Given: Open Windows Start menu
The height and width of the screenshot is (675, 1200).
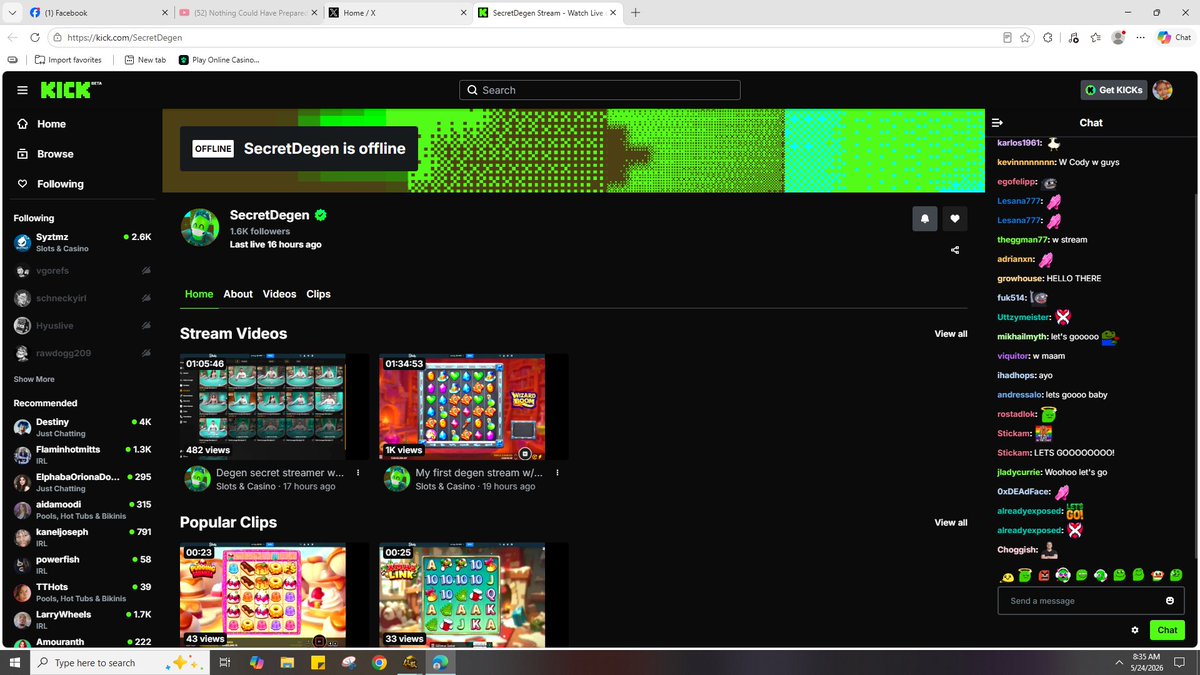Looking at the screenshot, I should (x=14, y=662).
